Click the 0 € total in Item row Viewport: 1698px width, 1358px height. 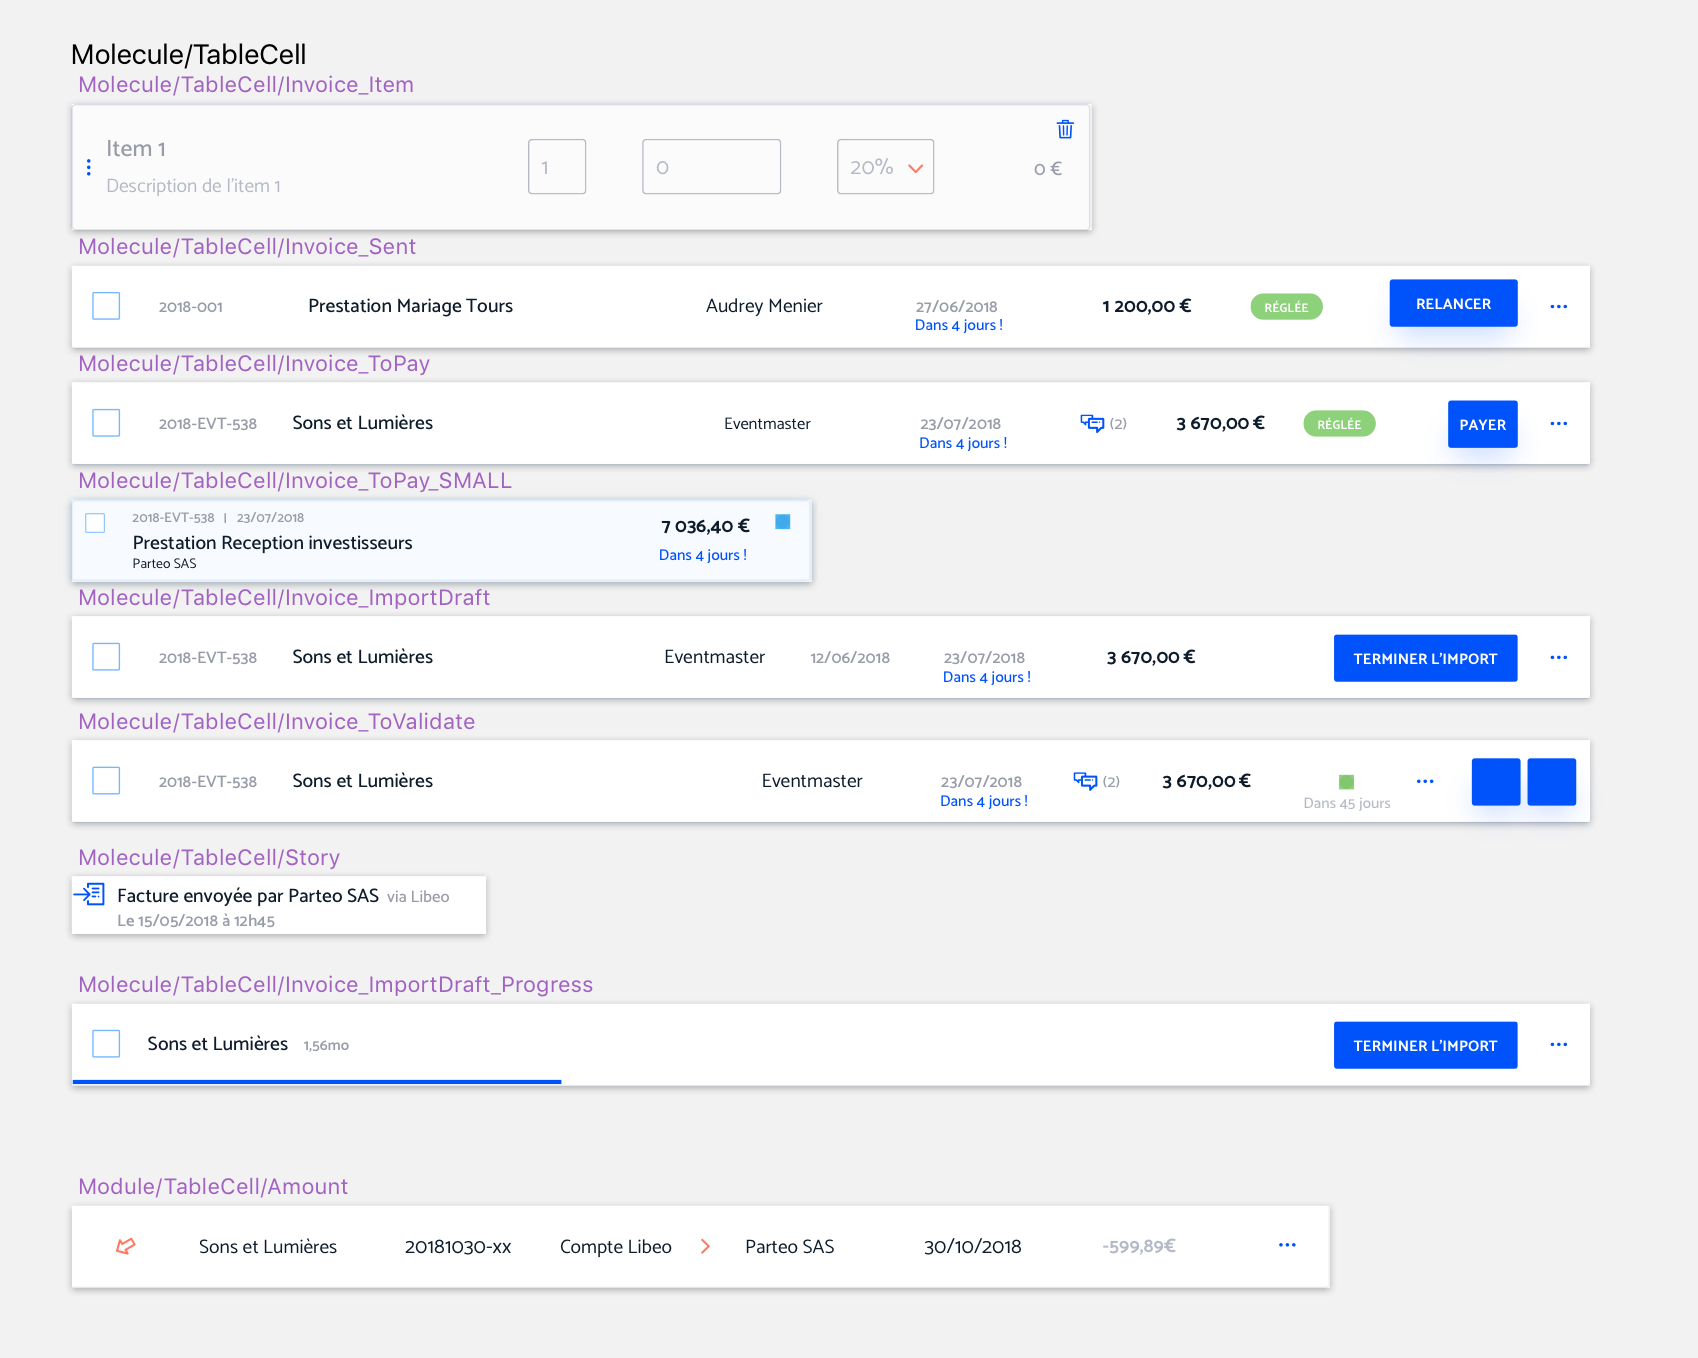coord(1047,169)
